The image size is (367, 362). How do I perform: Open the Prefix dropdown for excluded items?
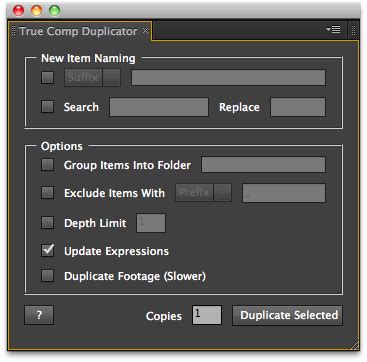(203, 193)
